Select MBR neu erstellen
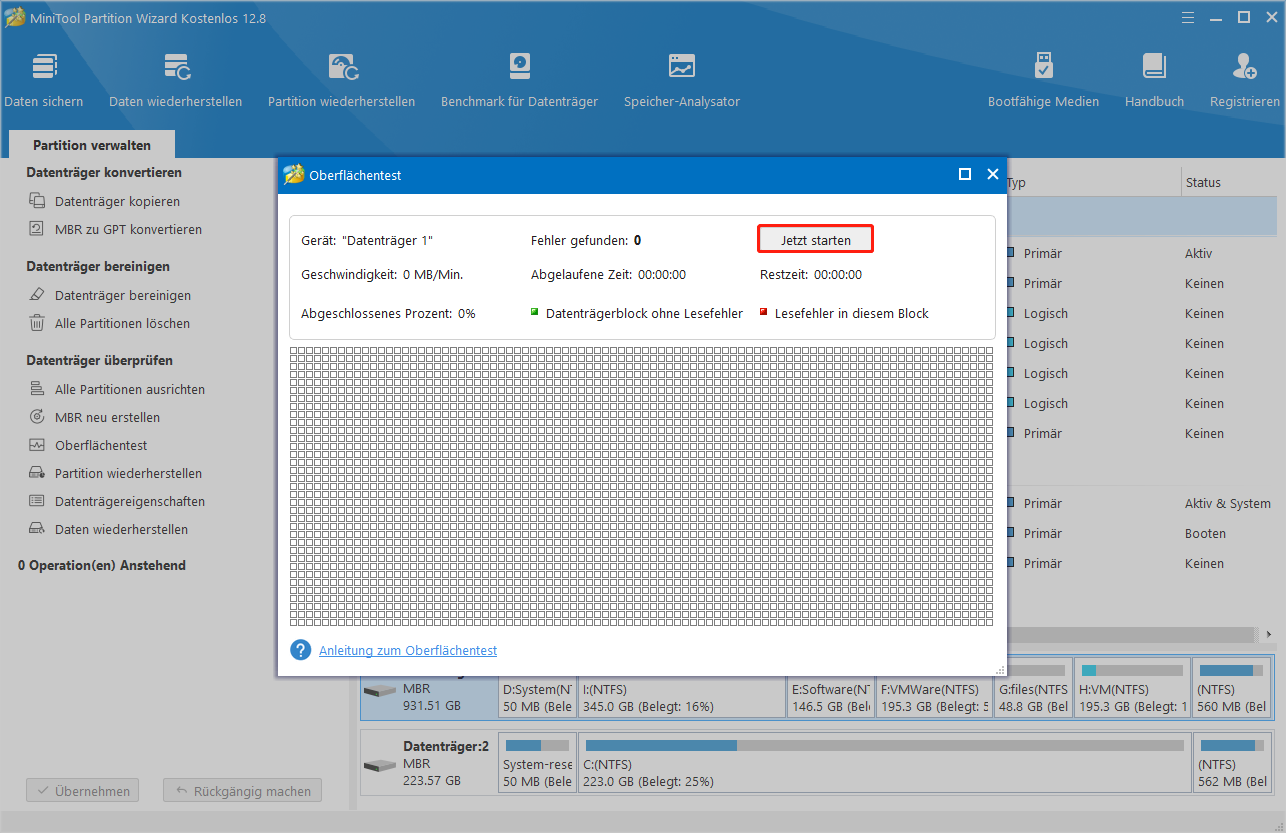The height and width of the screenshot is (833, 1286). tap(107, 417)
